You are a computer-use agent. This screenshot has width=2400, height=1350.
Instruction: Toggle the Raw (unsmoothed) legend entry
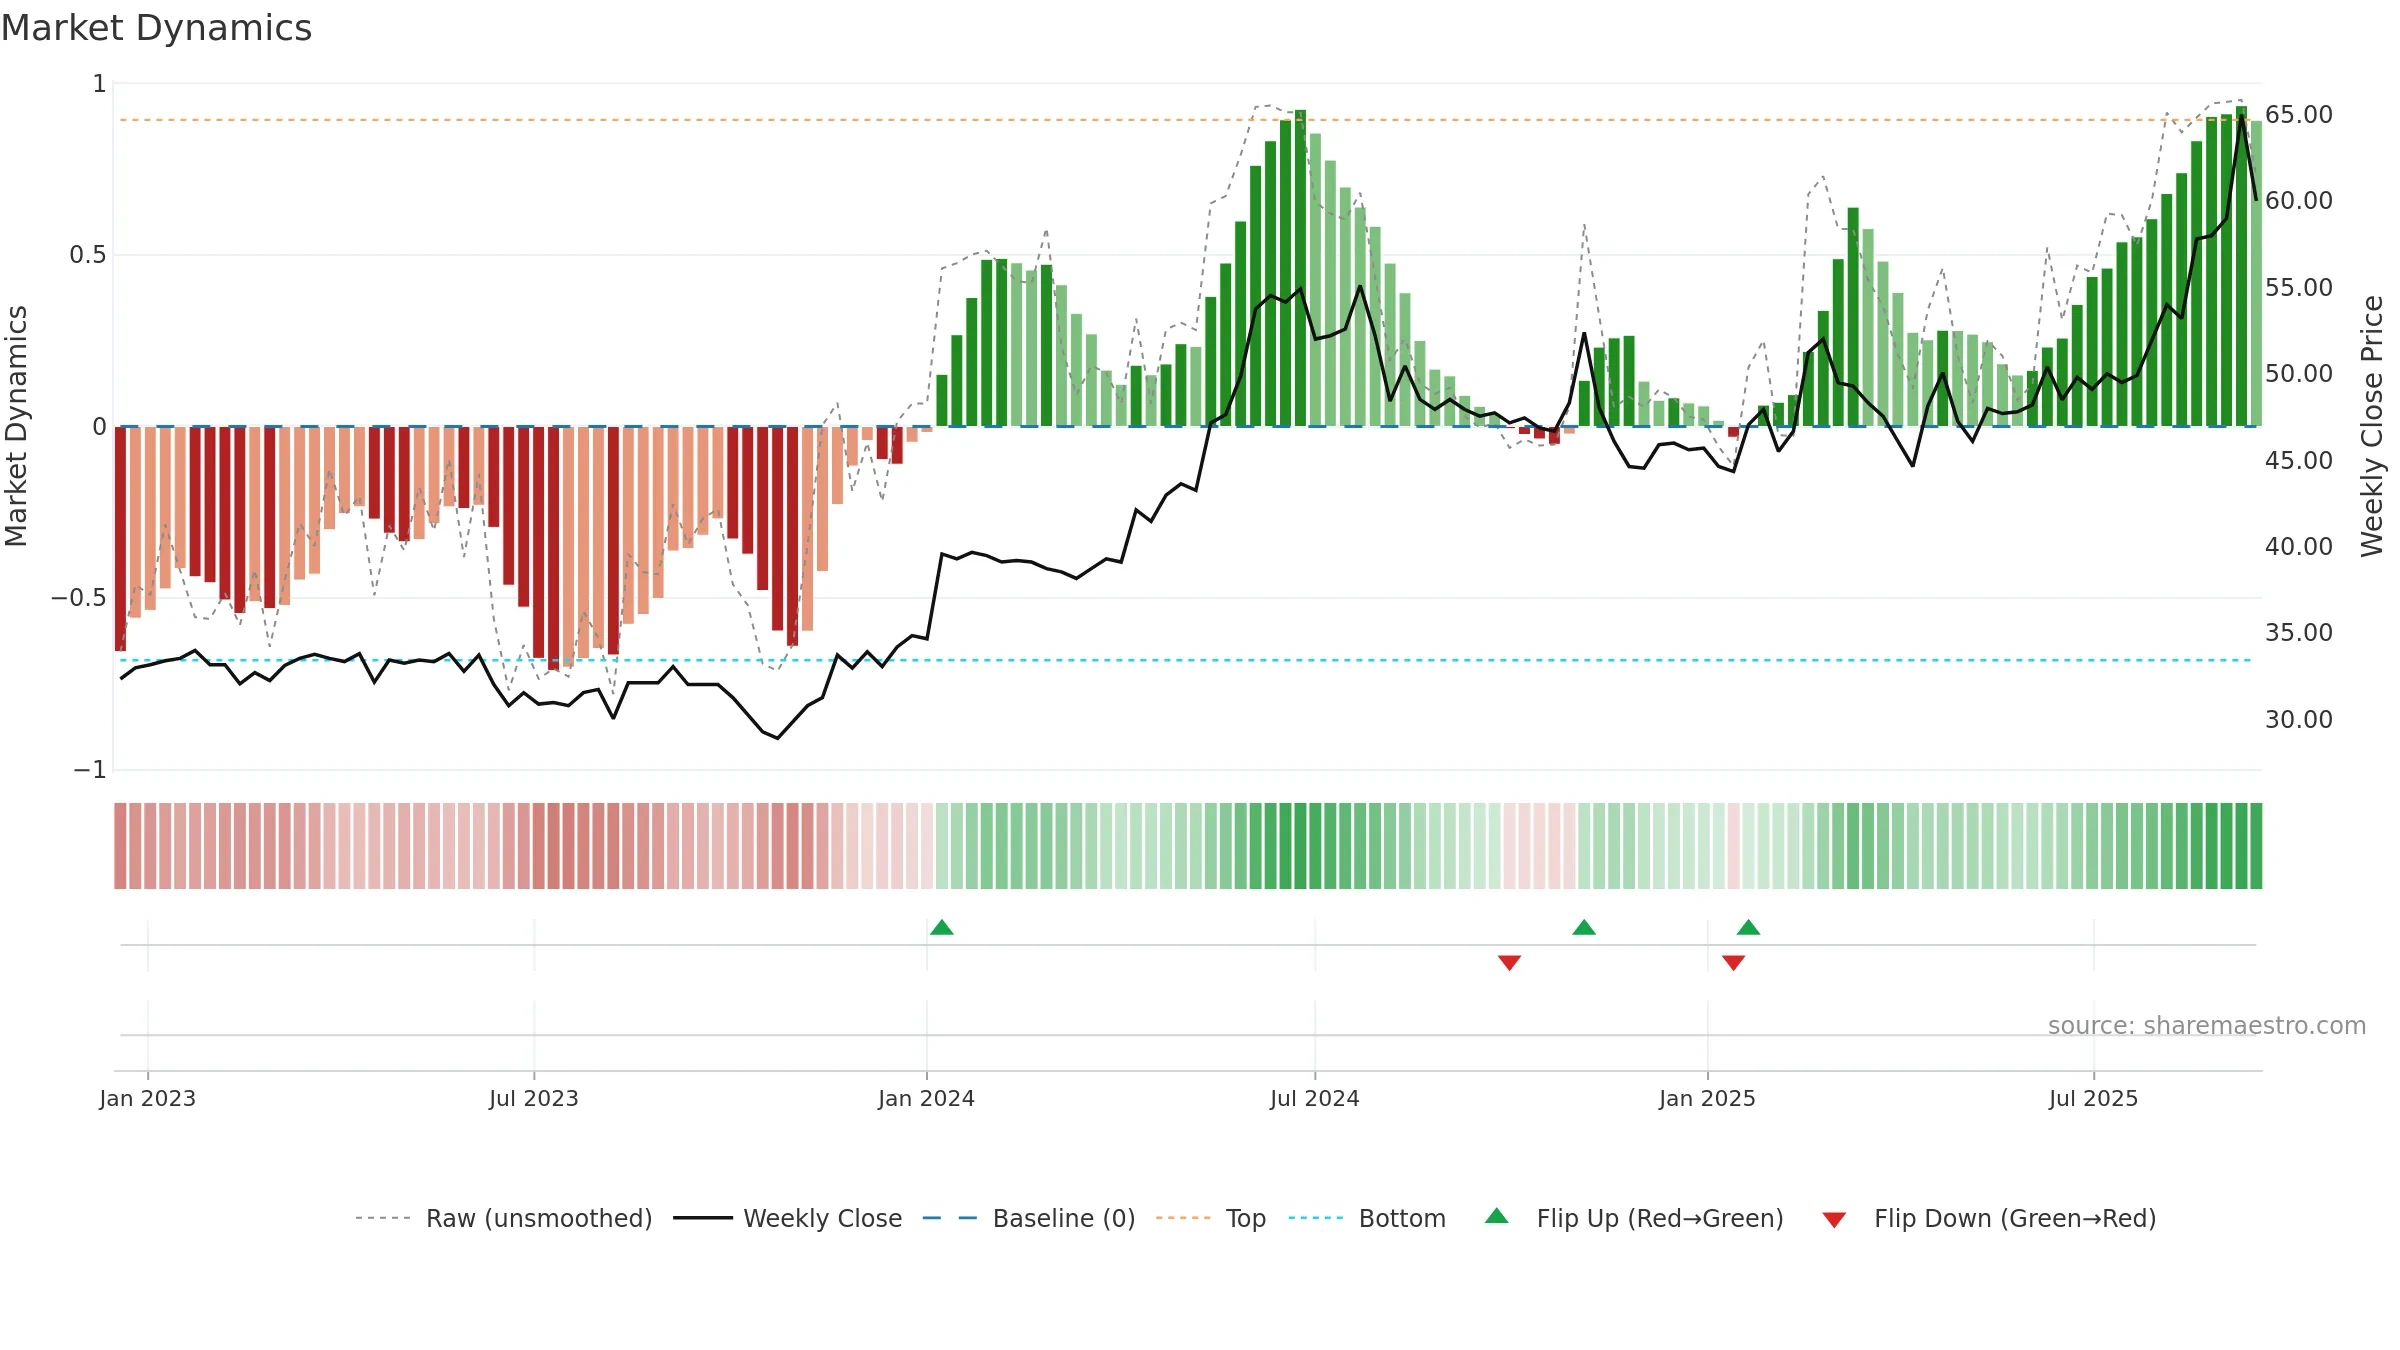pyautogui.click(x=503, y=1218)
